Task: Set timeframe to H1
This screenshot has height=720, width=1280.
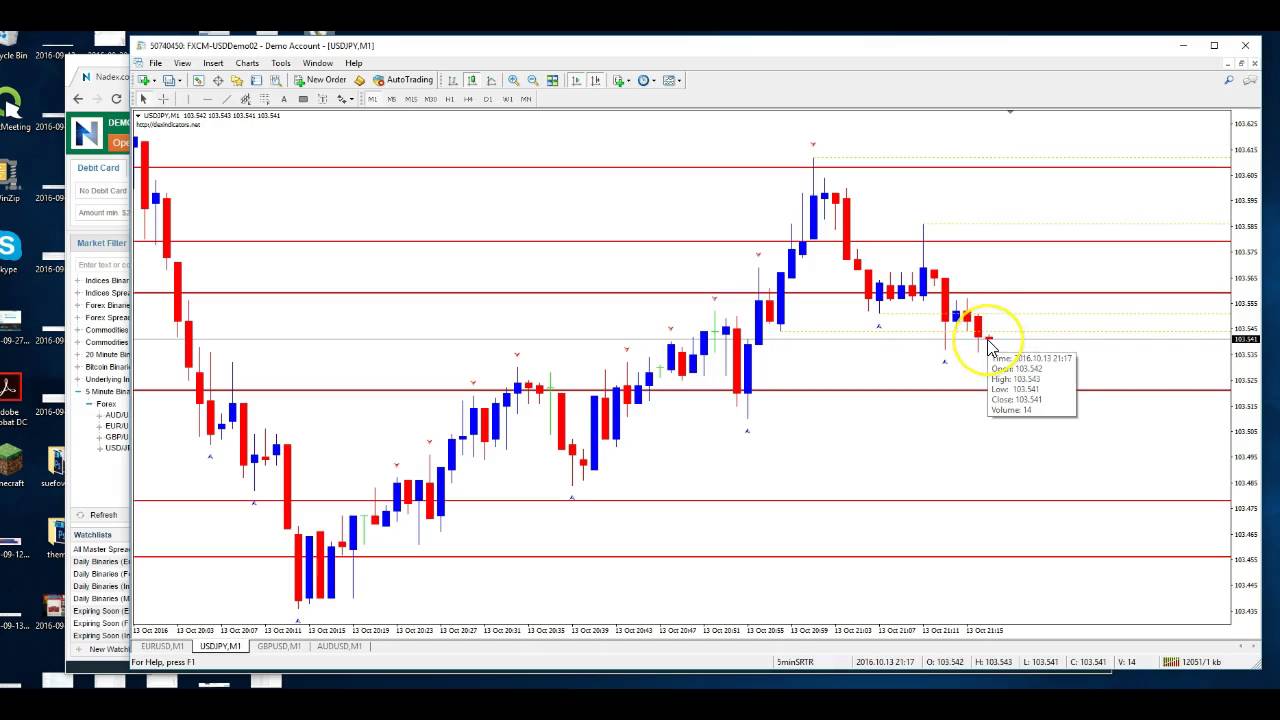Action: 450,99
